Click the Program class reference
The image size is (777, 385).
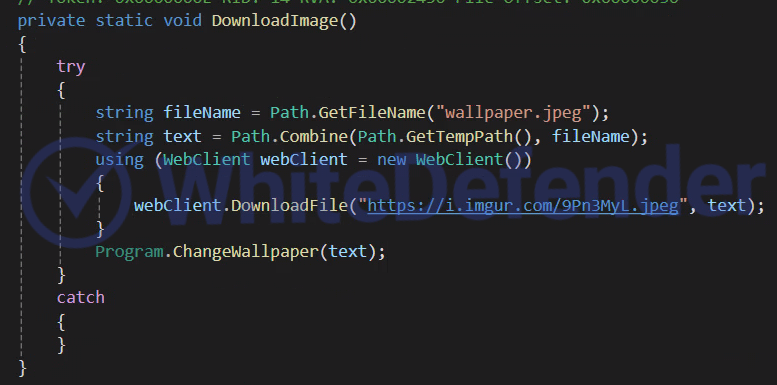point(129,252)
